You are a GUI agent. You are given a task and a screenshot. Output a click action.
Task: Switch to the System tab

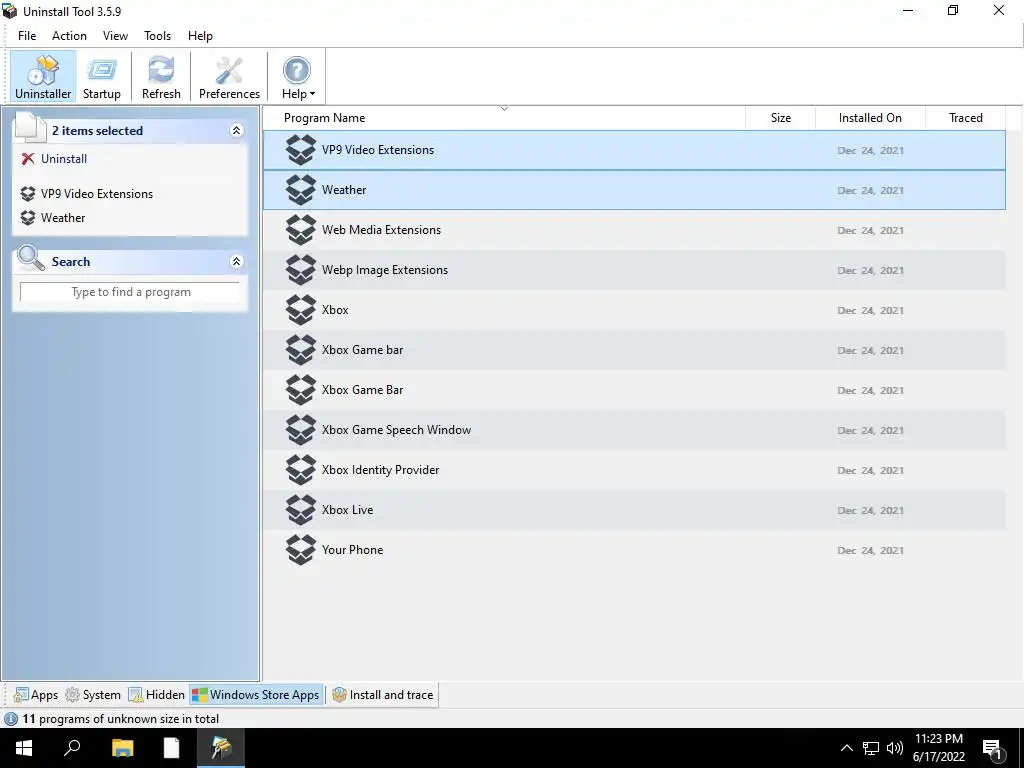pos(93,695)
